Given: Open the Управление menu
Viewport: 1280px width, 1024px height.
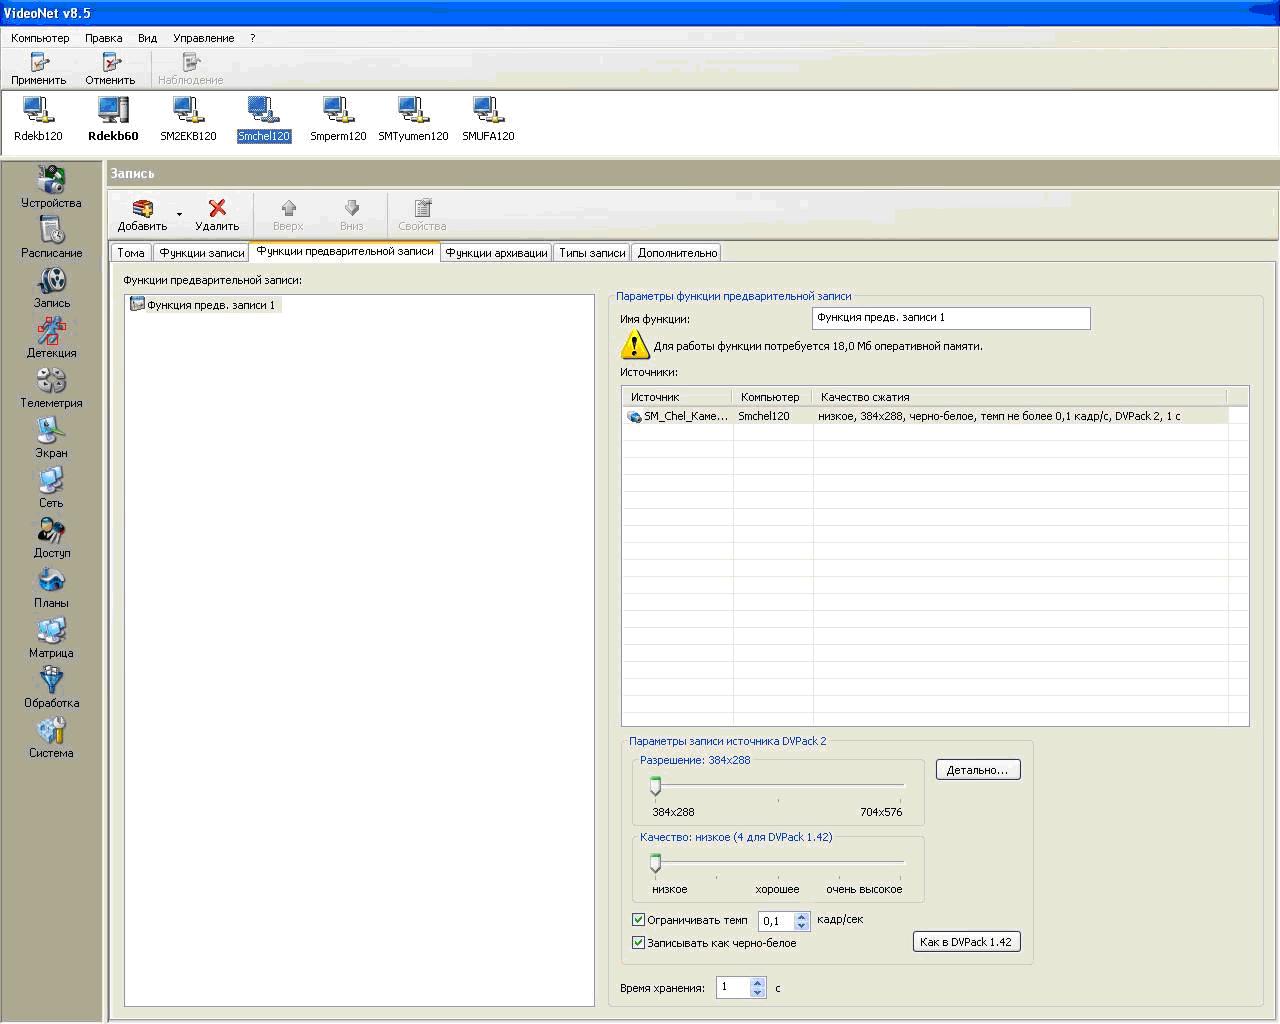Looking at the screenshot, I should (204, 38).
